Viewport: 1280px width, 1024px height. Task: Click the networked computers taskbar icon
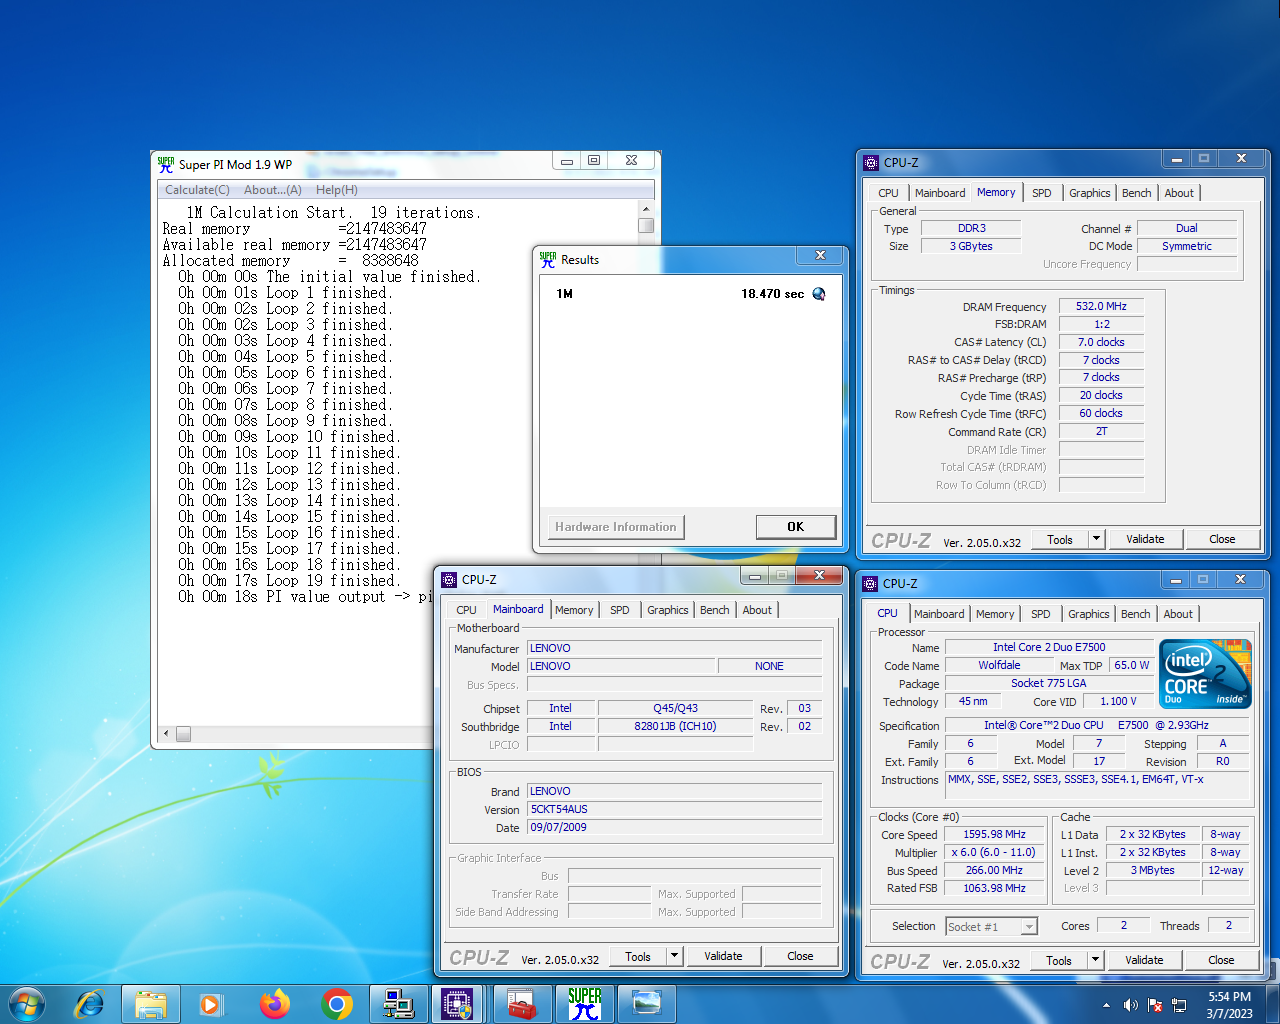(x=399, y=1003)
